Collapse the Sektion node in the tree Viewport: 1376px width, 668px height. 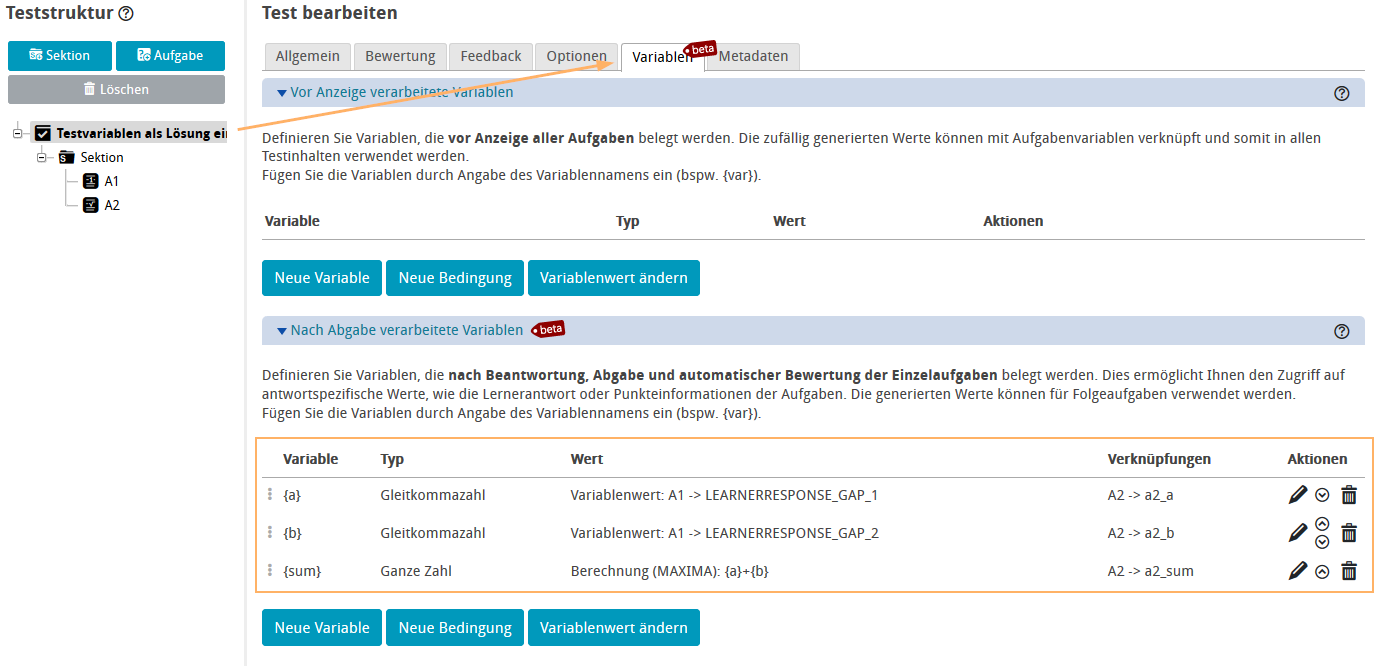click(42, 157)
